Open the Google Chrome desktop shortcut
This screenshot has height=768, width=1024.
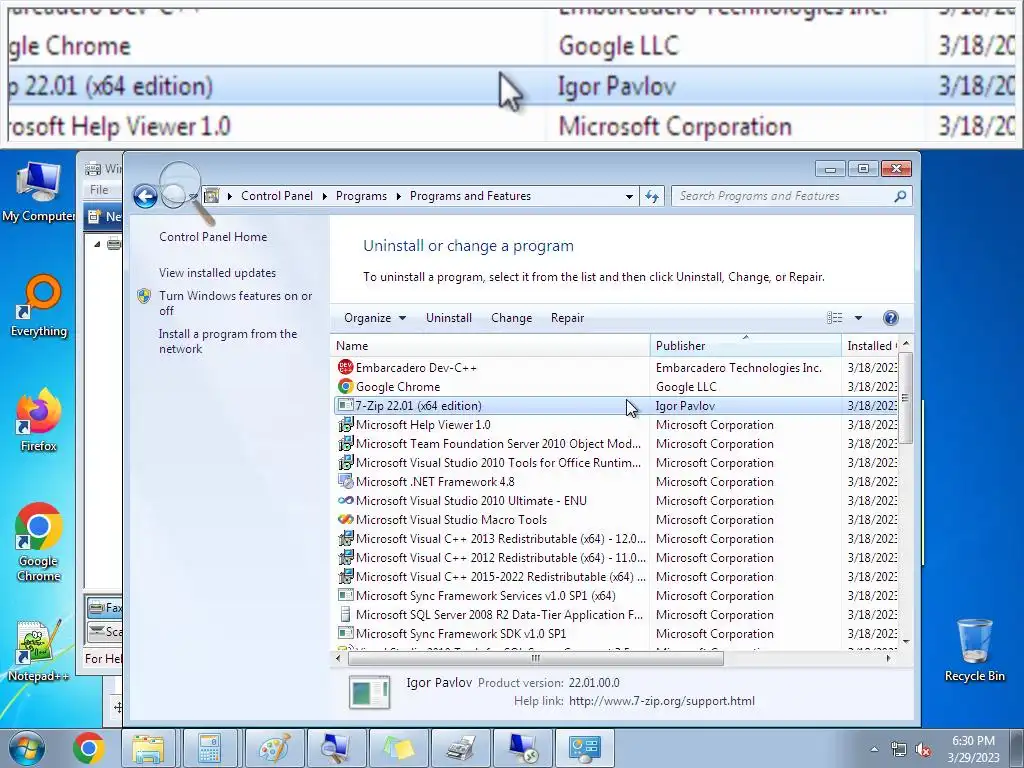pos(39,542)
